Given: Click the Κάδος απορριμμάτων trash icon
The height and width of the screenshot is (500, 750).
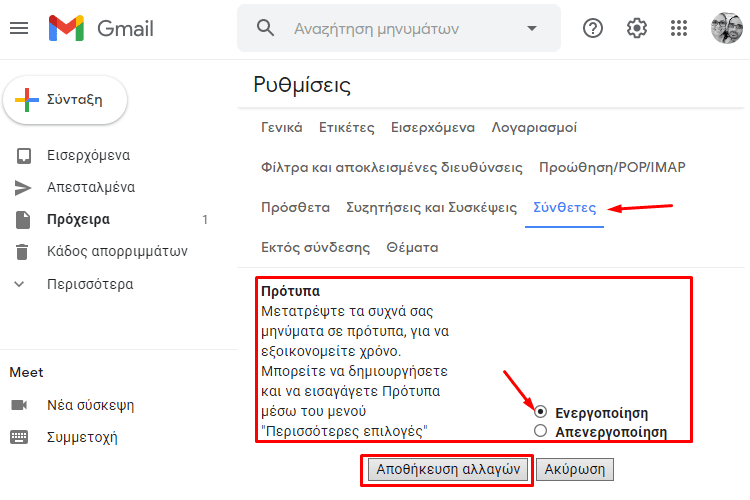Looking at the screenshot, I should tap(22, 252).
